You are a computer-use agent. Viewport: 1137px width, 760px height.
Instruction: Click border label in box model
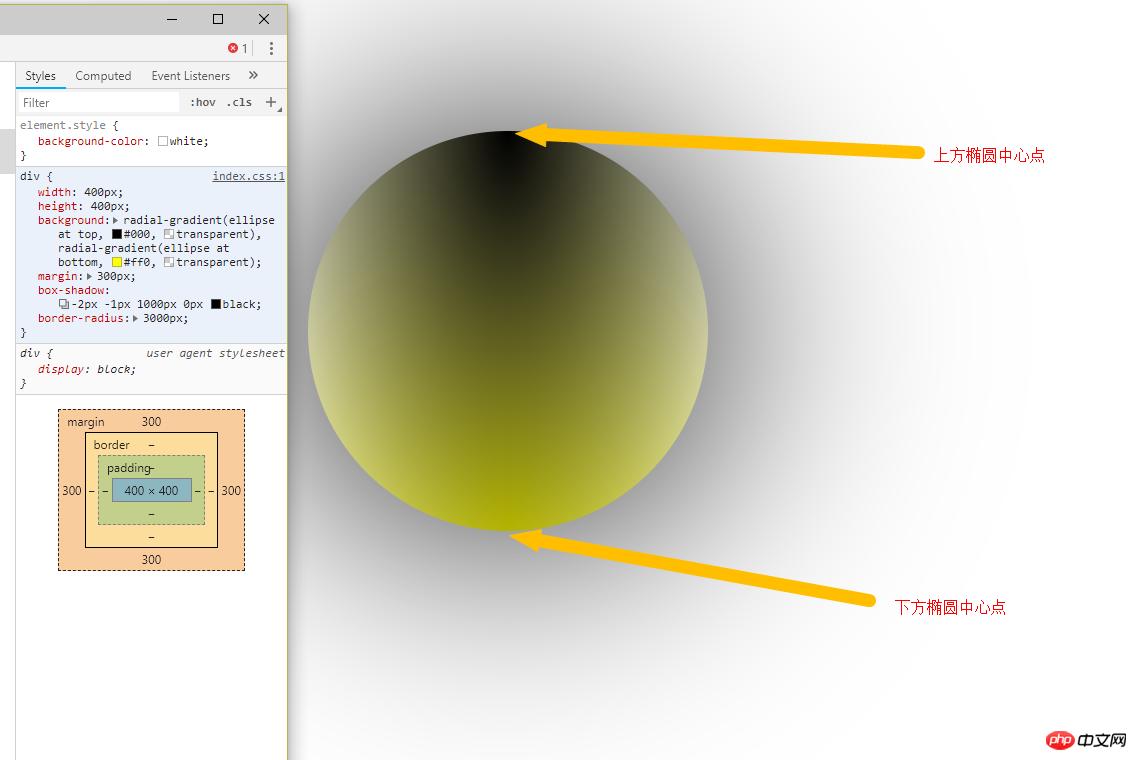coord(112,445)
